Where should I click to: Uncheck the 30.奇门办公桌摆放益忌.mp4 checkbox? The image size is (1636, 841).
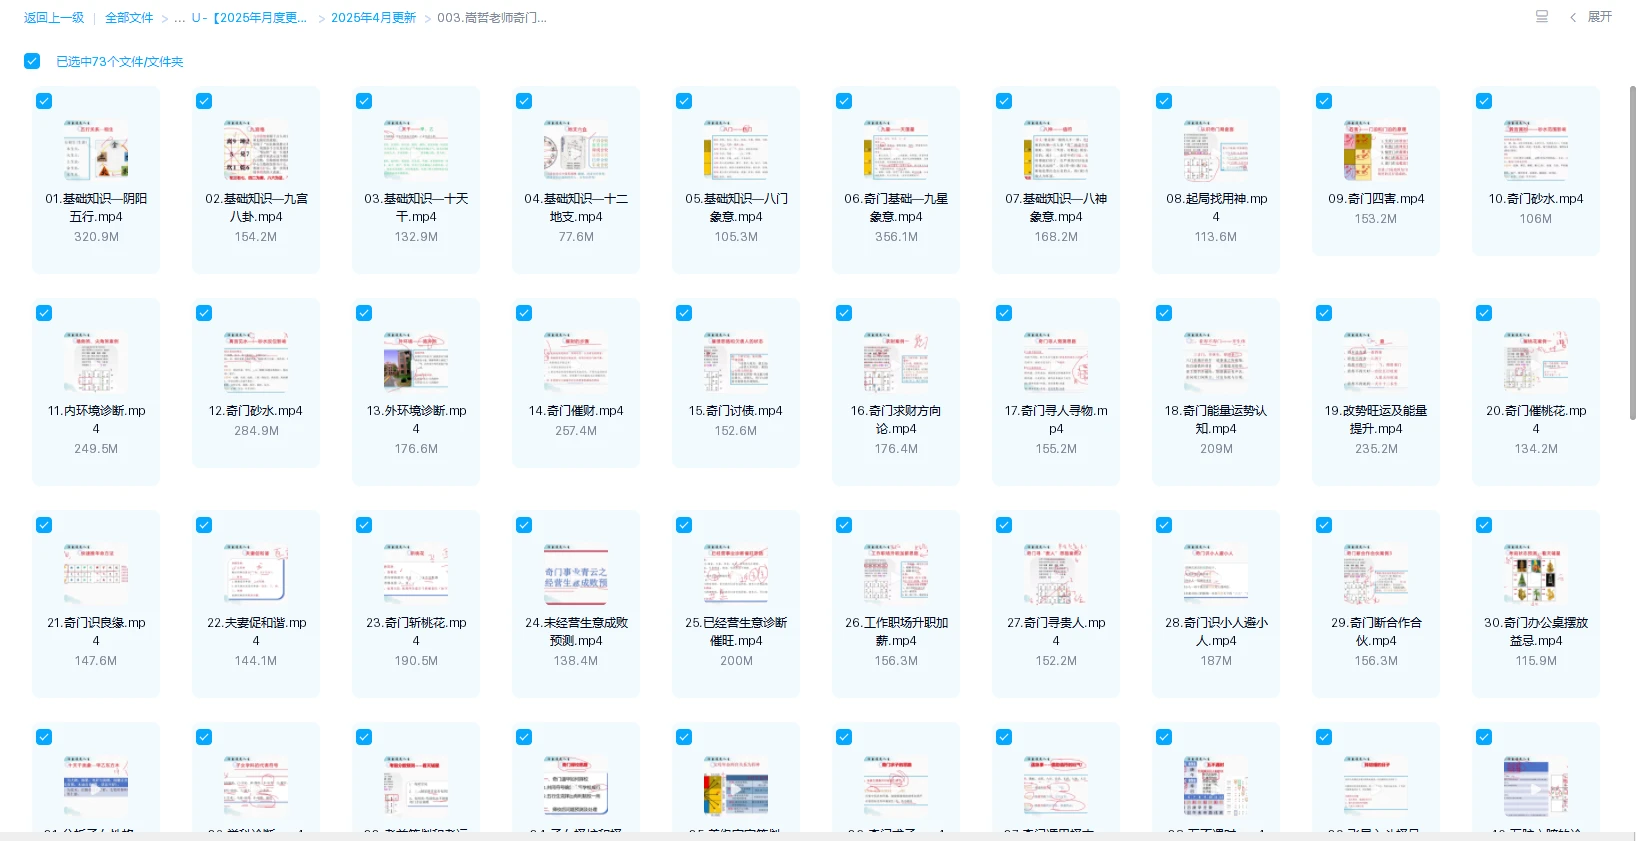point(1484,525)
